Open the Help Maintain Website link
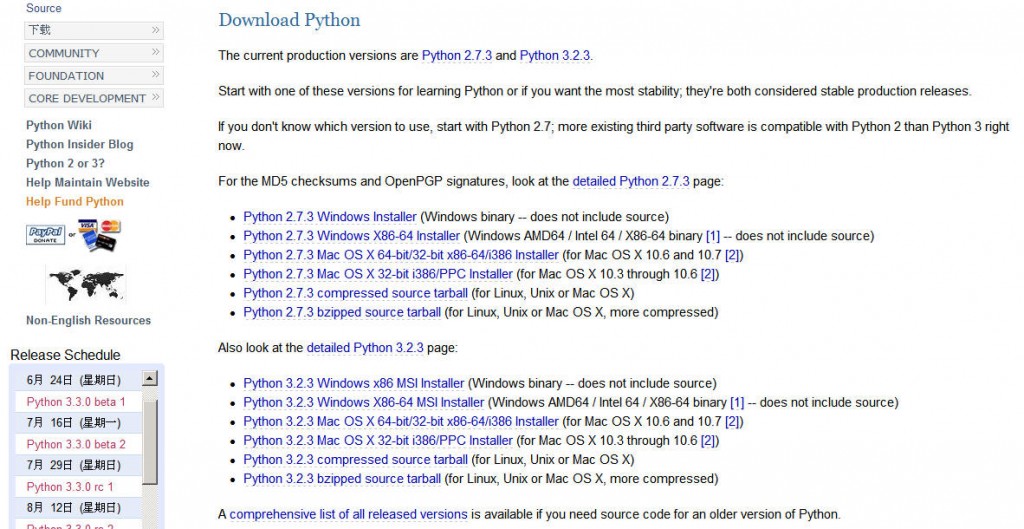The height and width of the screenshot is (529, 1024). click(x=88, y=182)
